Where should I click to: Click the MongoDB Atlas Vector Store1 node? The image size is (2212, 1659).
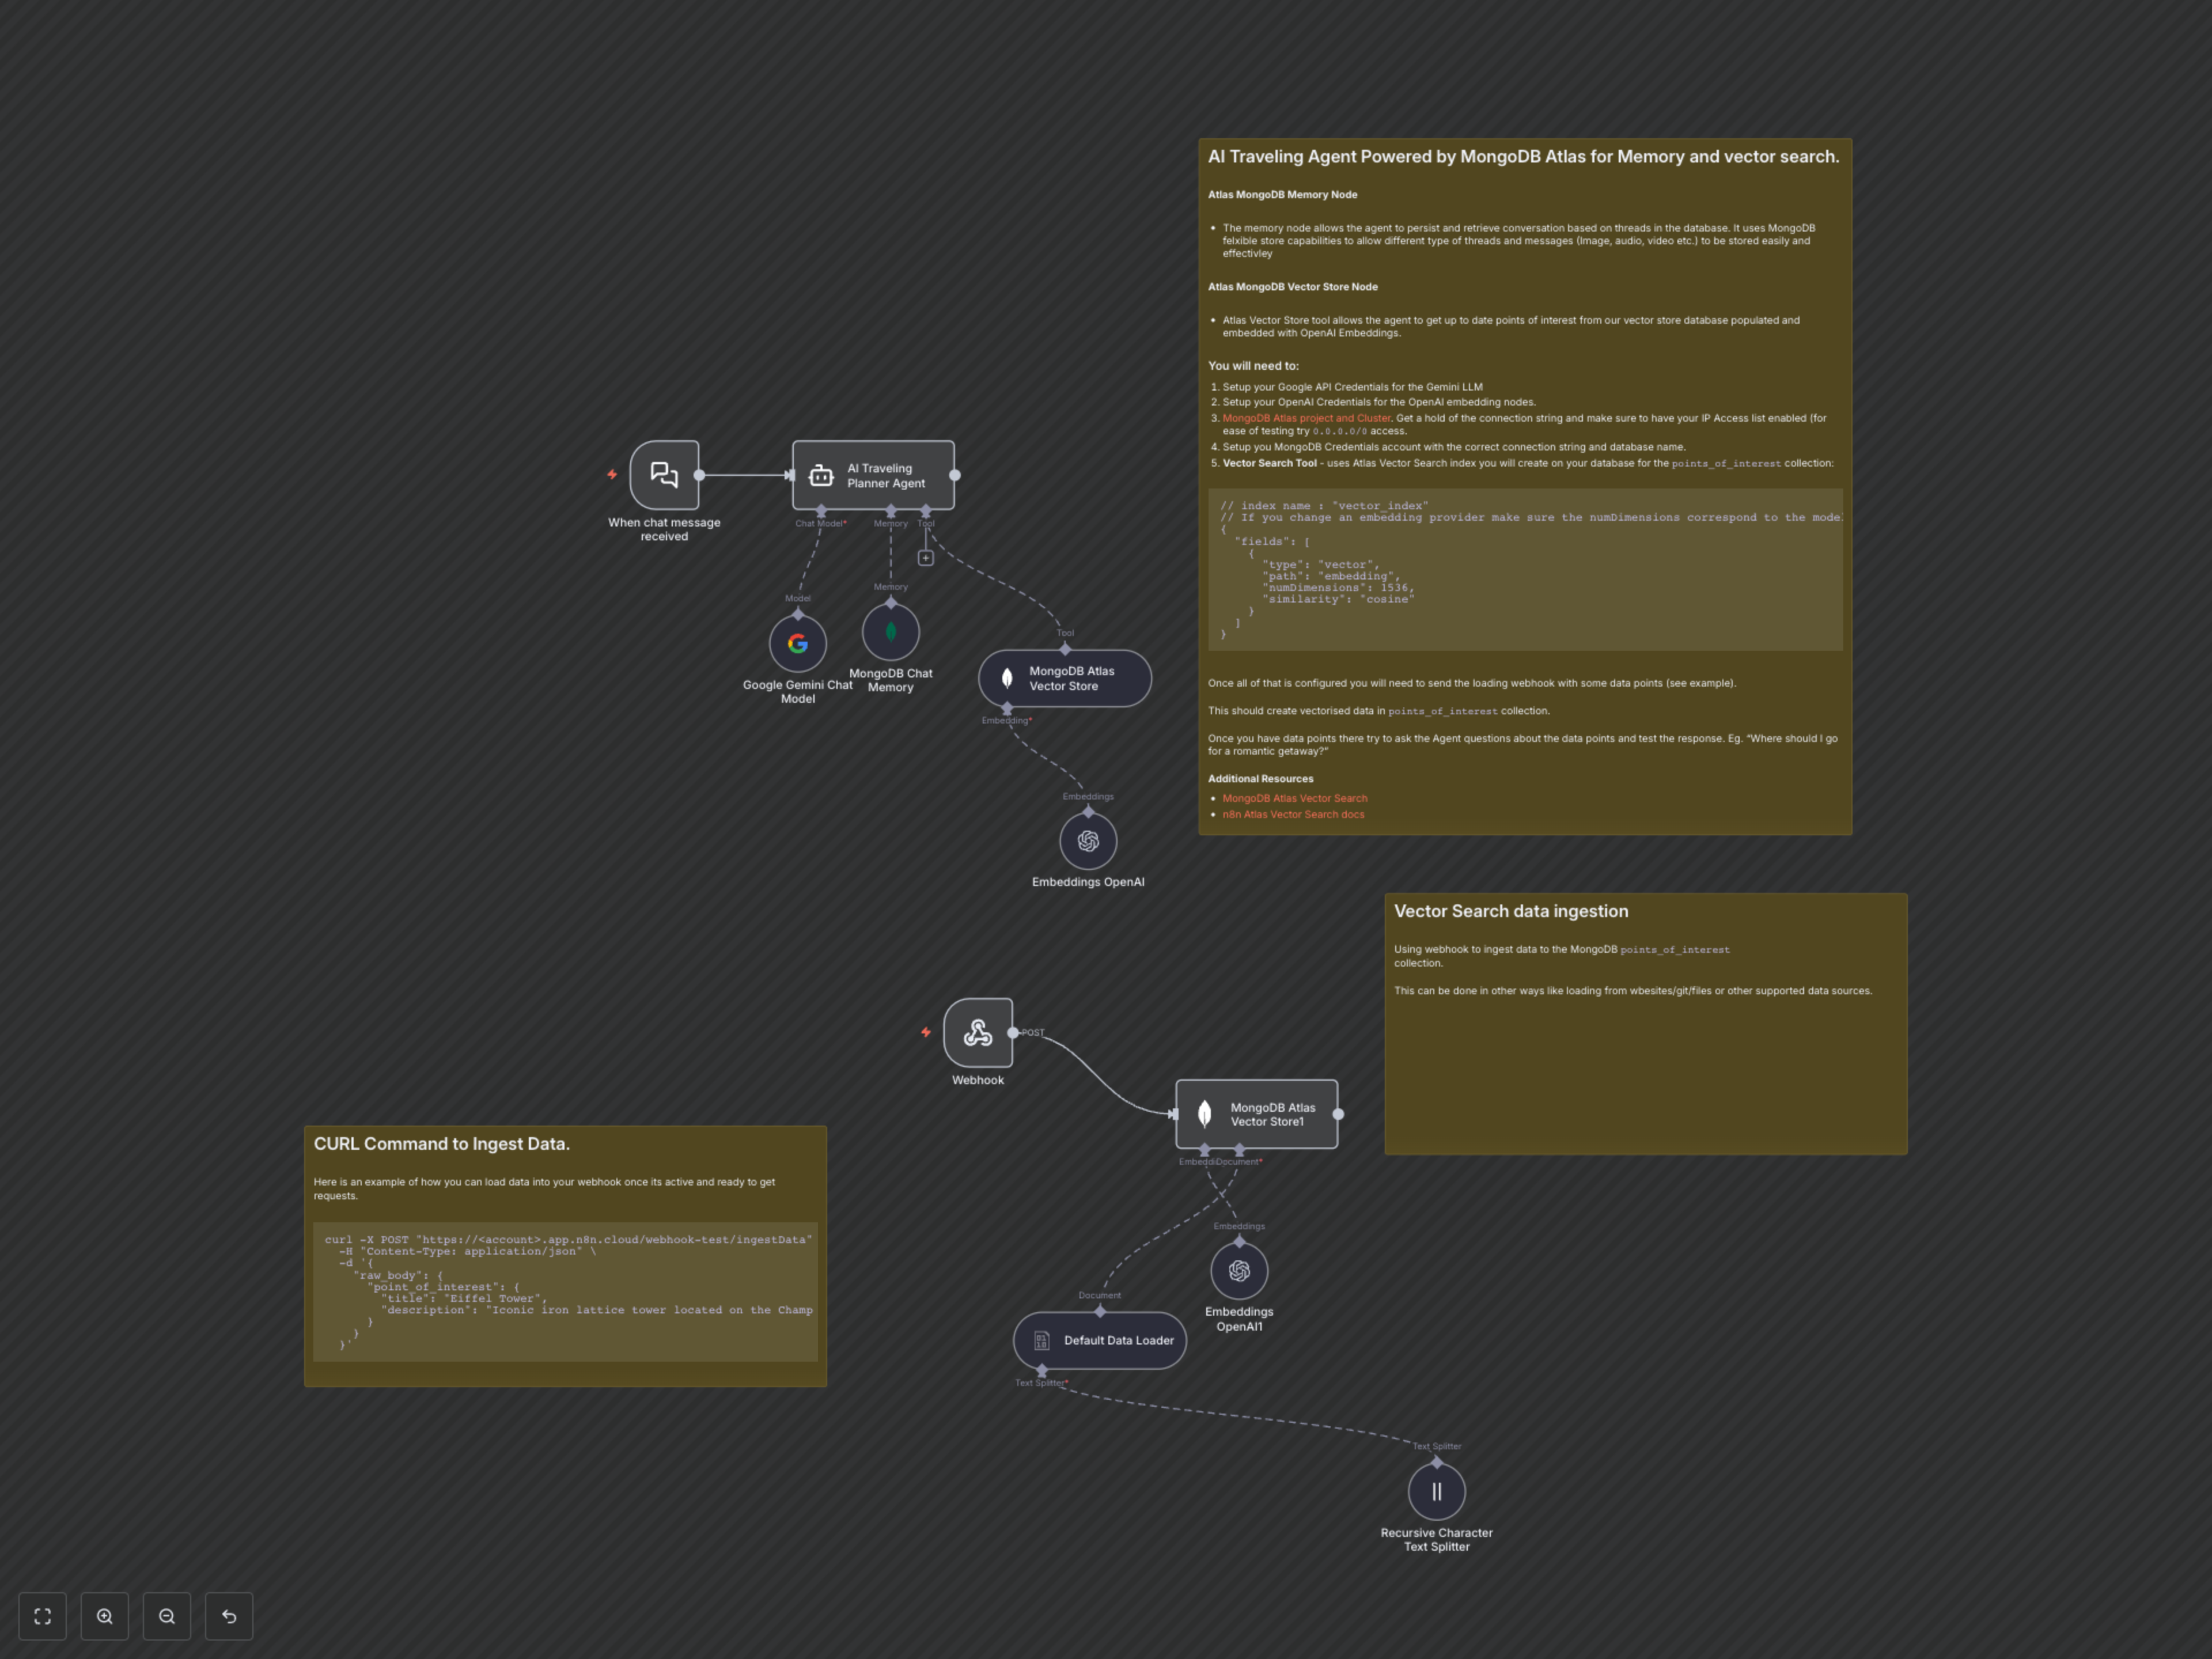point(1256,1114)
